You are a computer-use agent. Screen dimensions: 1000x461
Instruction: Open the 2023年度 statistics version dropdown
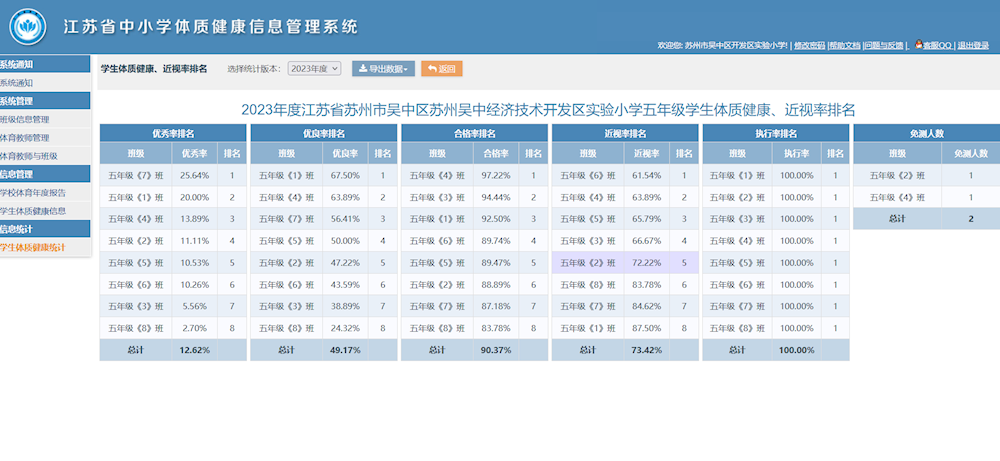pos(314,69)
